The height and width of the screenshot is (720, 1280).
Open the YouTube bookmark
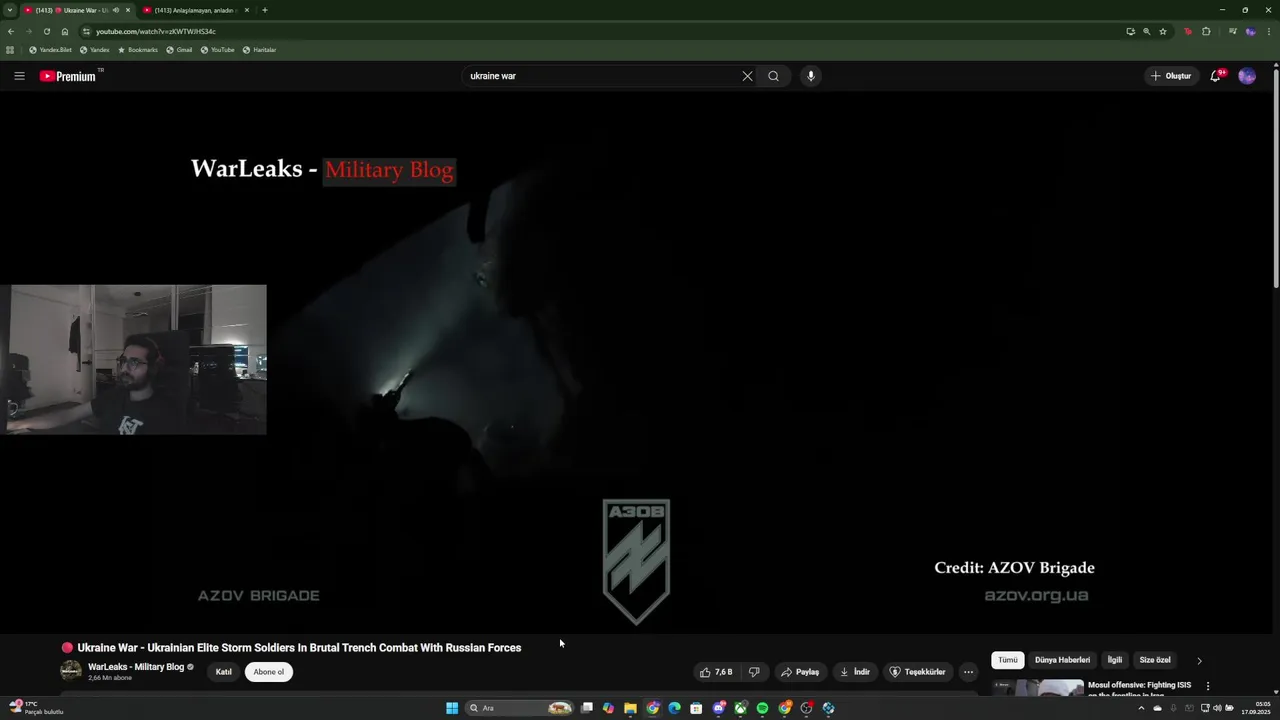(x=217, y=50)
